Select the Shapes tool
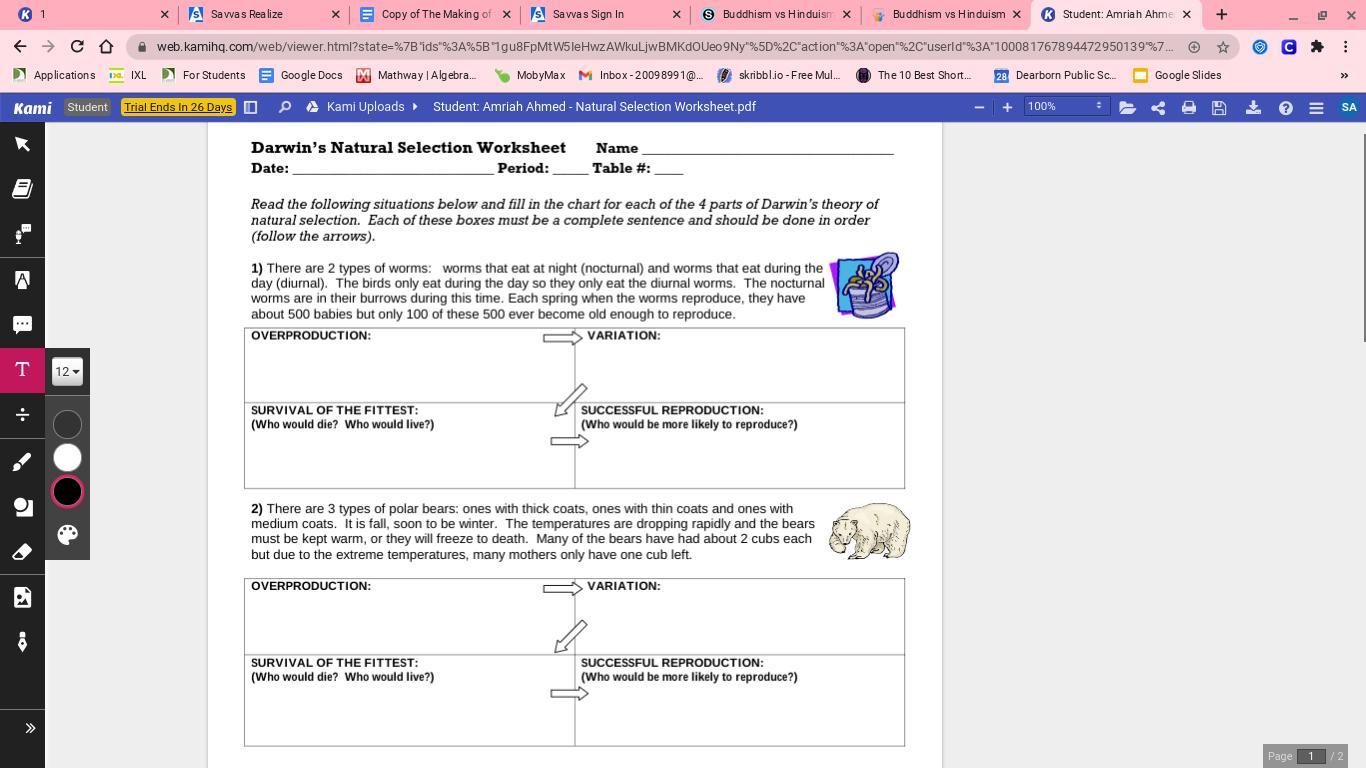This screenshot has height=768, width=1366. click(x=22, y=506)
